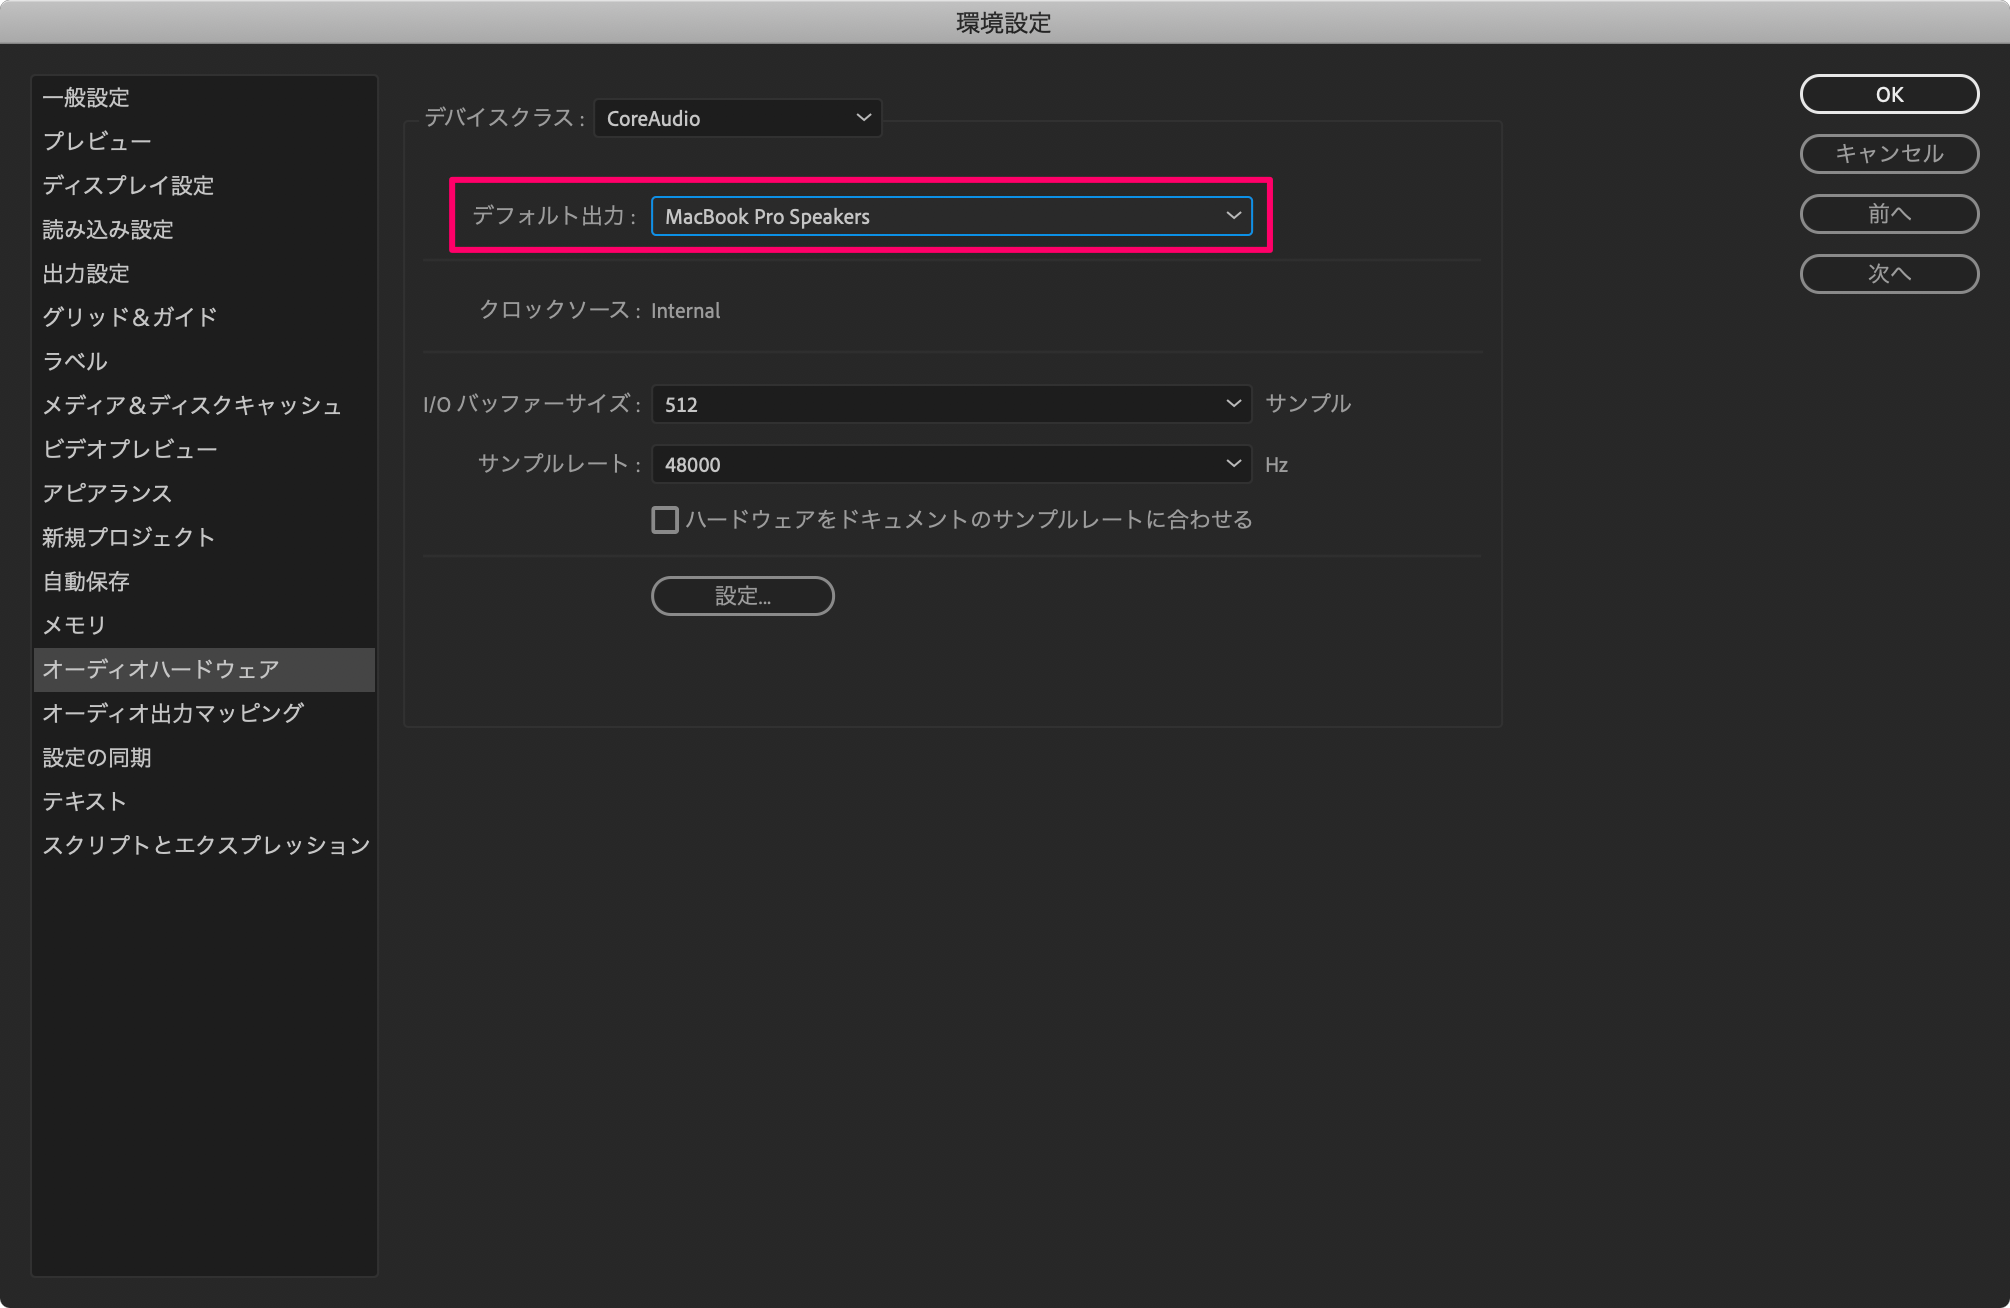
Task: Go to next page with 次へ
Action: pyautogui.click(x=1890, y=274)
